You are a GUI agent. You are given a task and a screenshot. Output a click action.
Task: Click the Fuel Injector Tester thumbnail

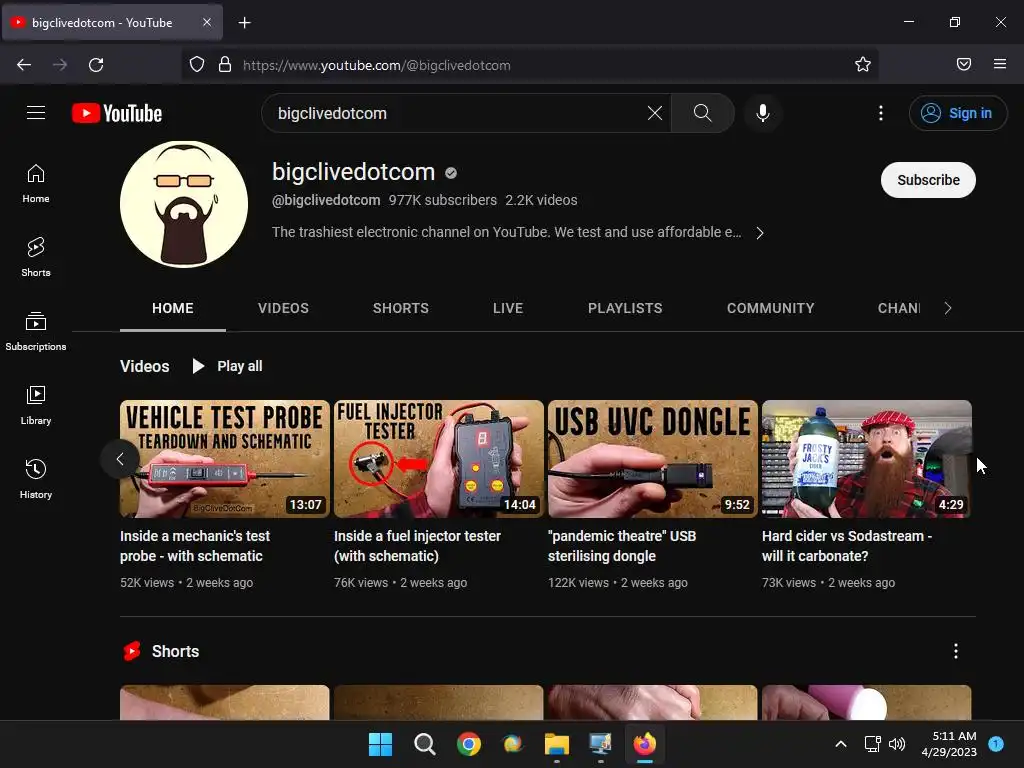click(438, 459)
